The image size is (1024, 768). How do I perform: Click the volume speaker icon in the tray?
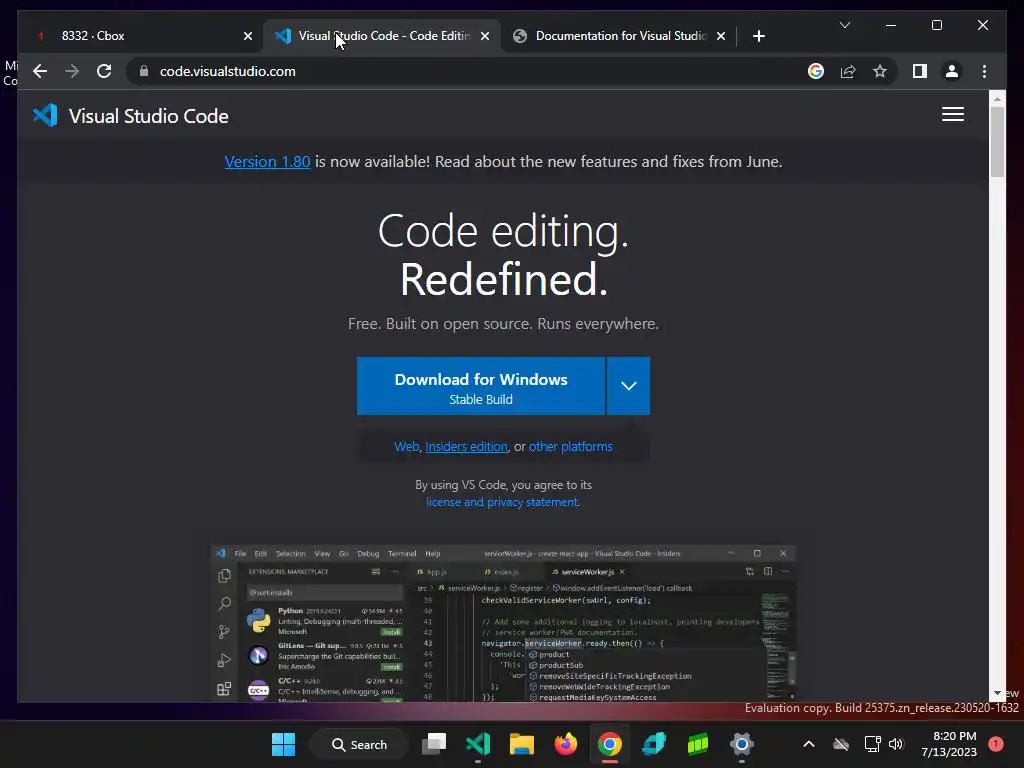(x=896, y=744)
